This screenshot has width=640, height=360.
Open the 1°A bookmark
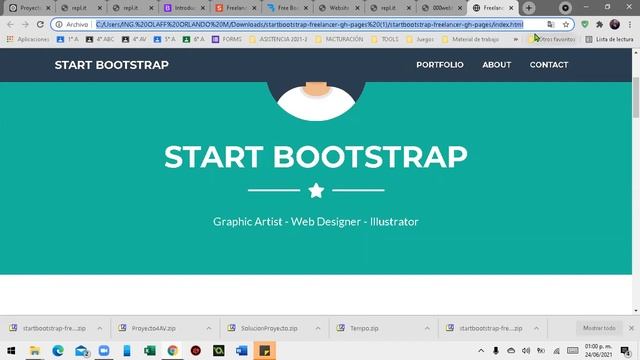point(68,39)
